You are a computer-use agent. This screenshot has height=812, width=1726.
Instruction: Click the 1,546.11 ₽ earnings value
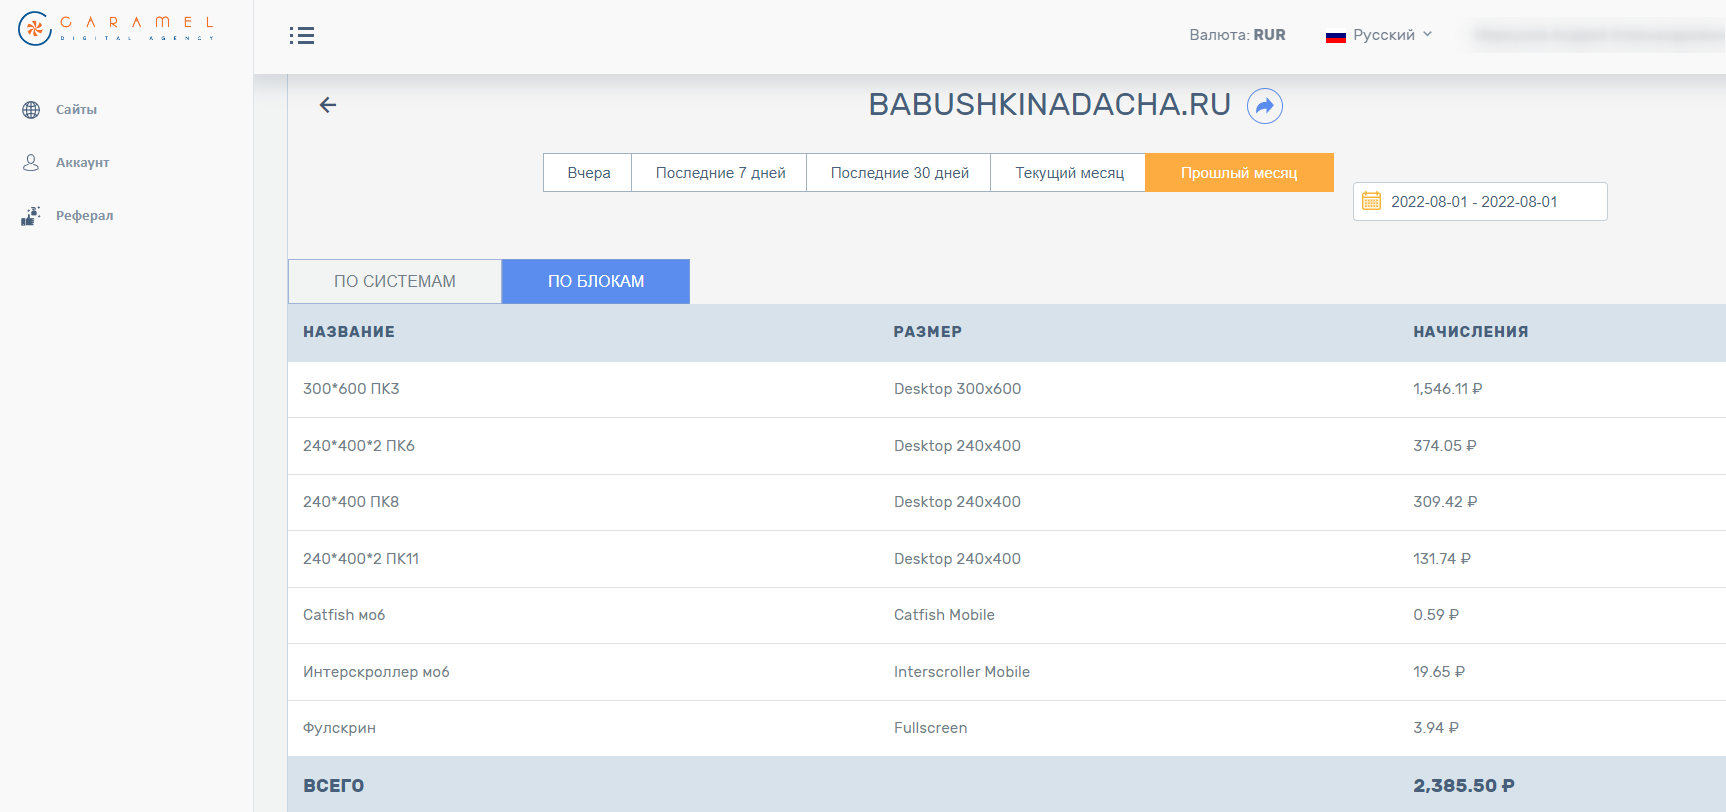pos(1447,389)
